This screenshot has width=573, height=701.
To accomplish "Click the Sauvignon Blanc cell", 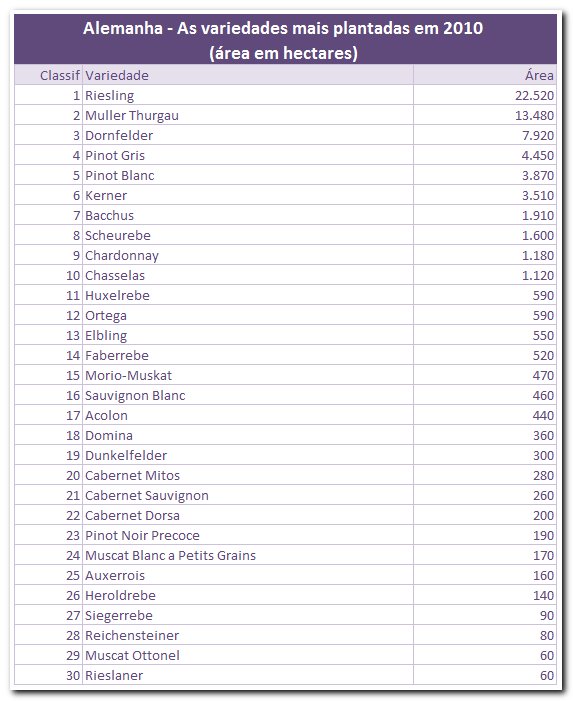I will coord(248,395).
